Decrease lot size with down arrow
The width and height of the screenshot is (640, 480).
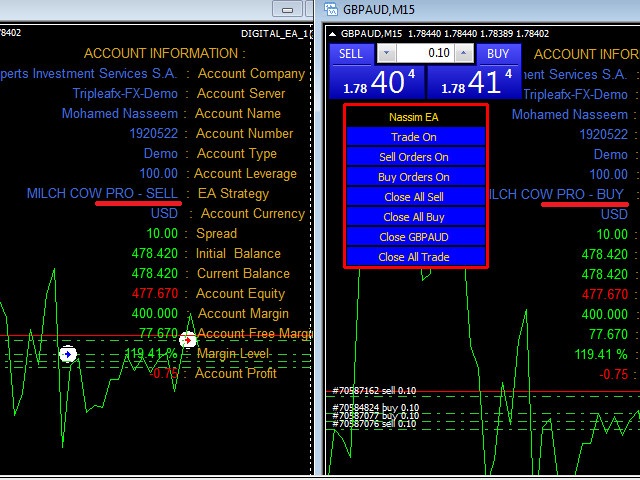[x=386, y=53]
